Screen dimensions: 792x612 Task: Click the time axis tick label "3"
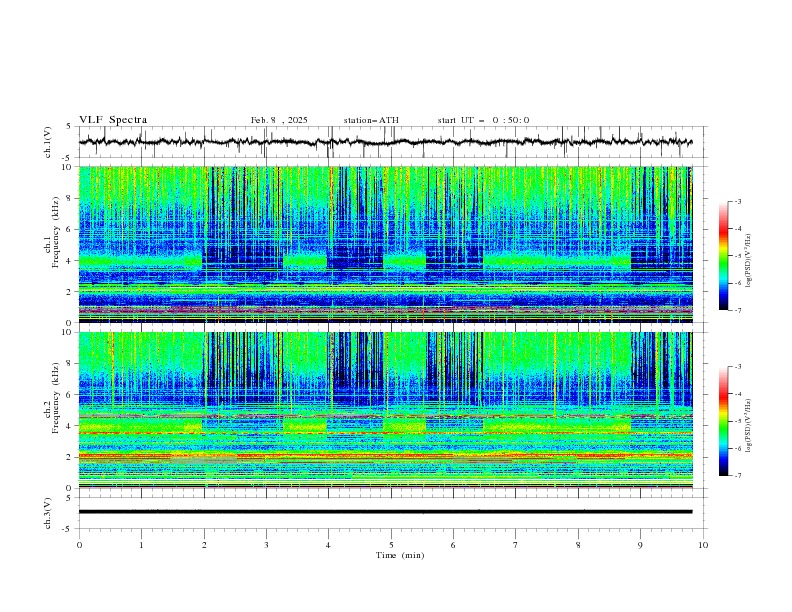pyautogui.click(x=266, y=545)
